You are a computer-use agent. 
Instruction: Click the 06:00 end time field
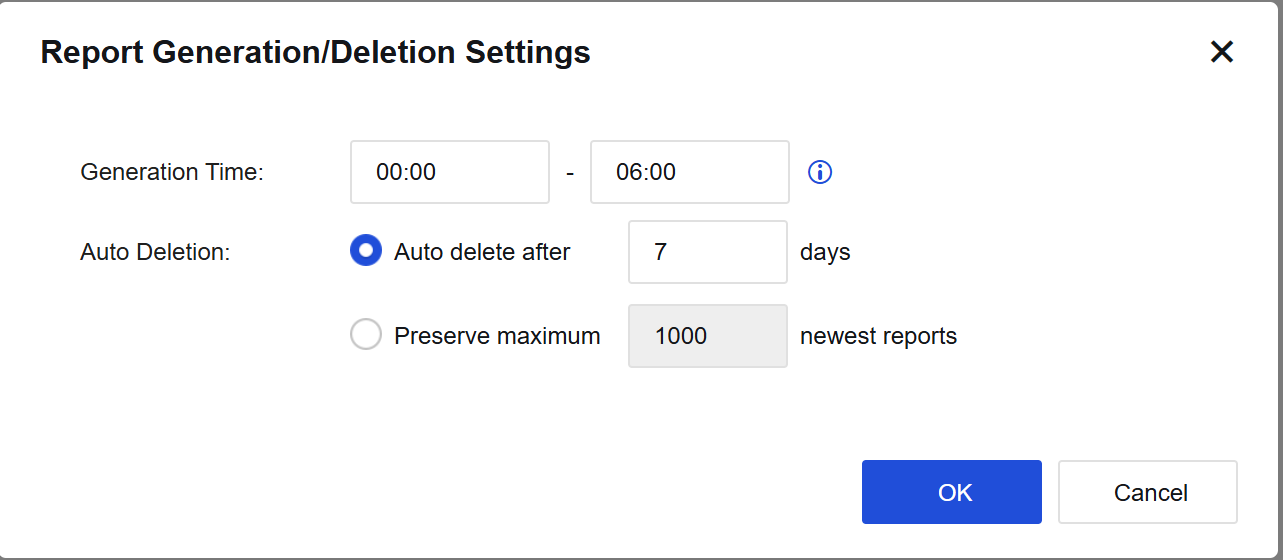(x=690, y=172)
